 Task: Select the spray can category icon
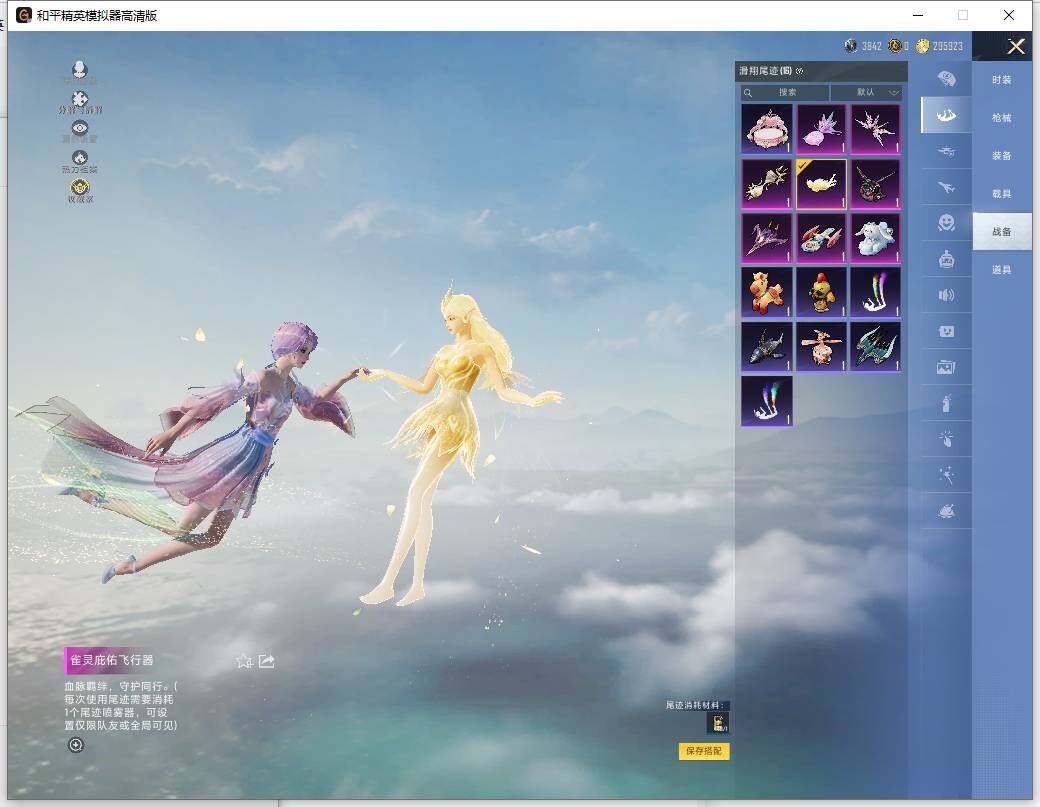pos(946,403)
